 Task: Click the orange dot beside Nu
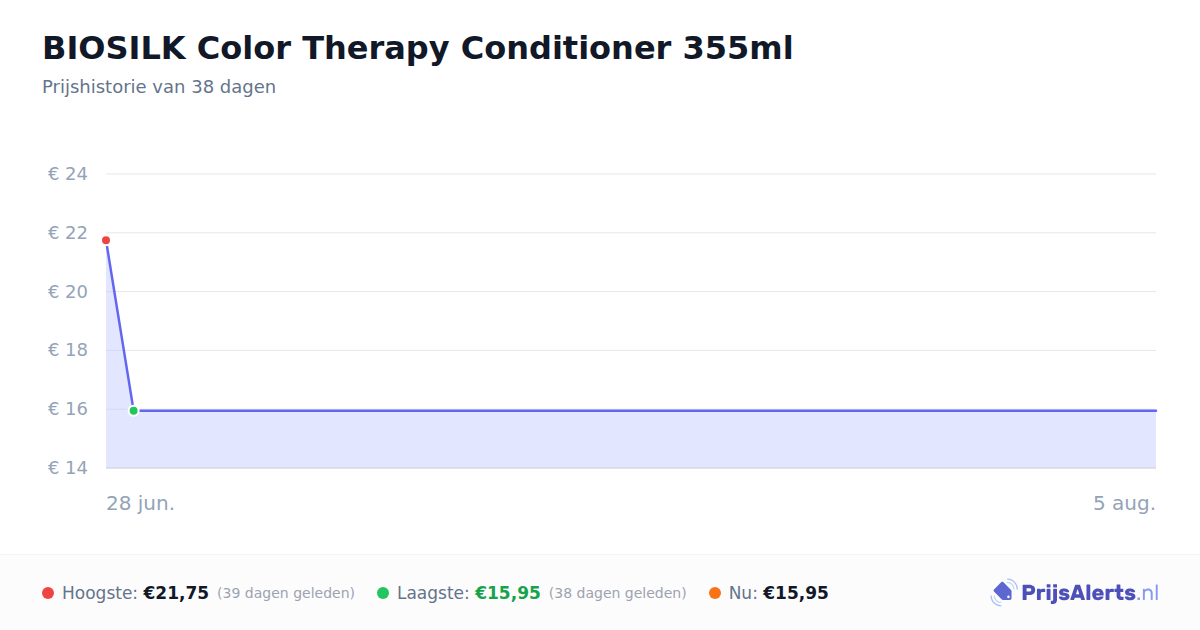coord(715,593)
